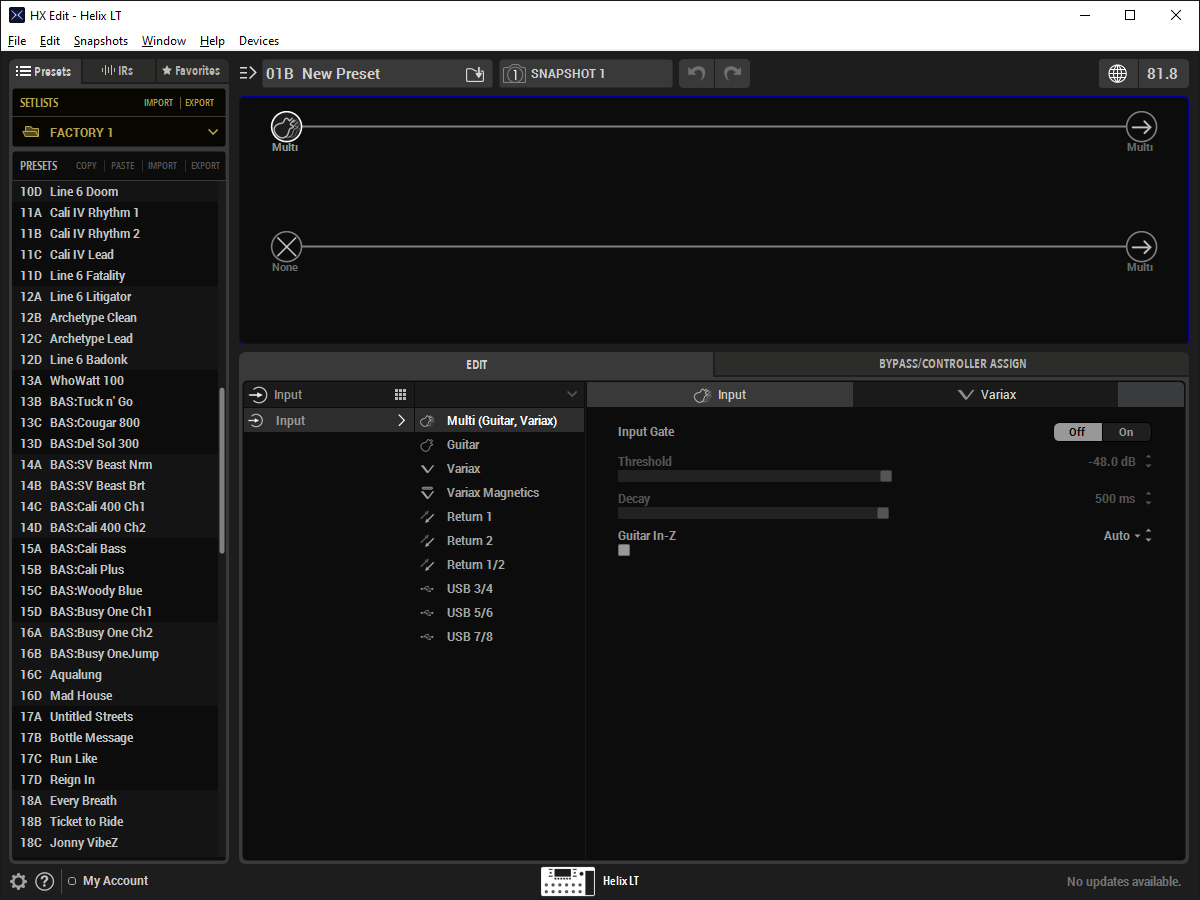Select the Multi guitar input block on path 1
The height and width of the screenshot is (900, 1200).
[x=286, y=127]
